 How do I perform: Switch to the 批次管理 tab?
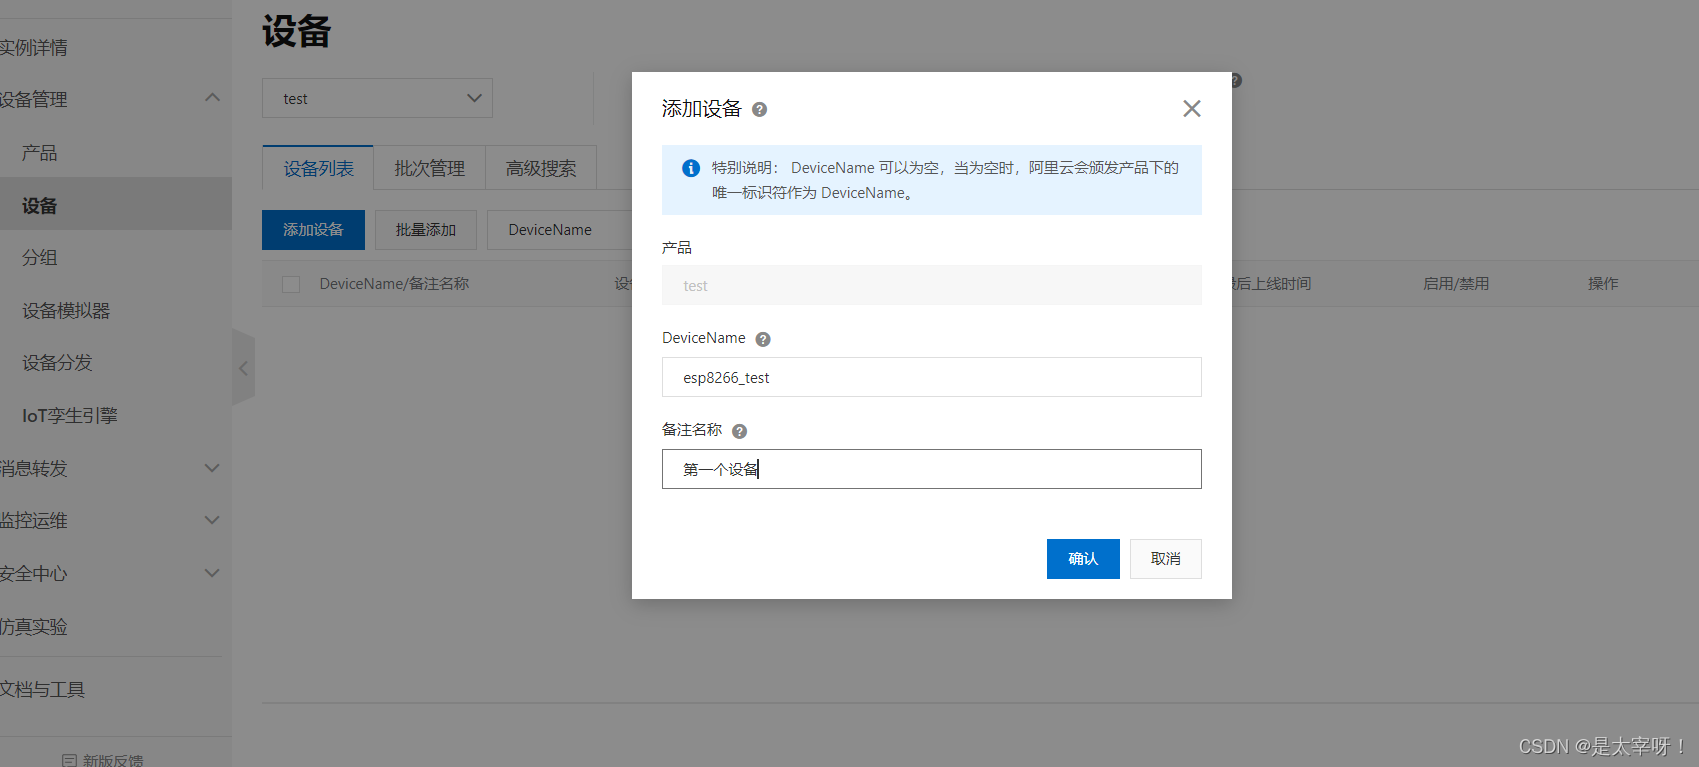point(429,168)
